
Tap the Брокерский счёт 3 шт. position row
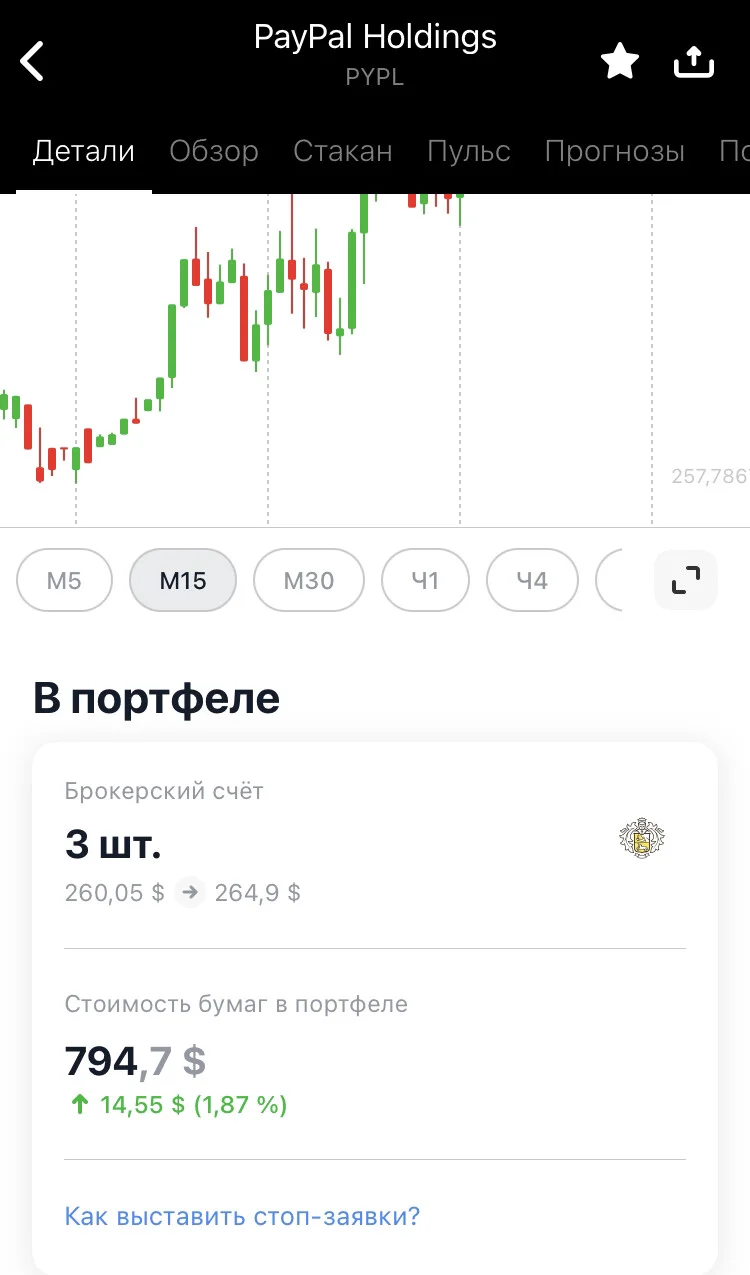pos(375,847)
